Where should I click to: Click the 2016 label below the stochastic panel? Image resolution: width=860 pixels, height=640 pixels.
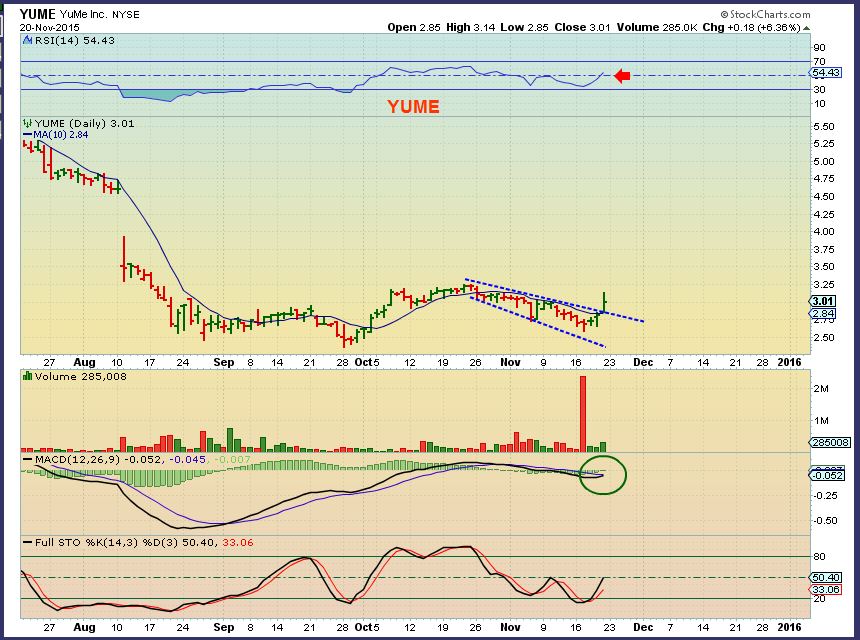790,627
